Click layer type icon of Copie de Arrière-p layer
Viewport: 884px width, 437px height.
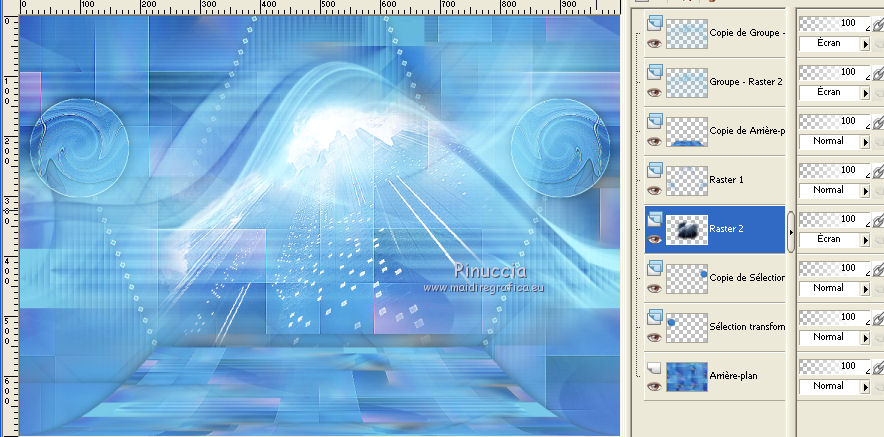coord(654,121)
